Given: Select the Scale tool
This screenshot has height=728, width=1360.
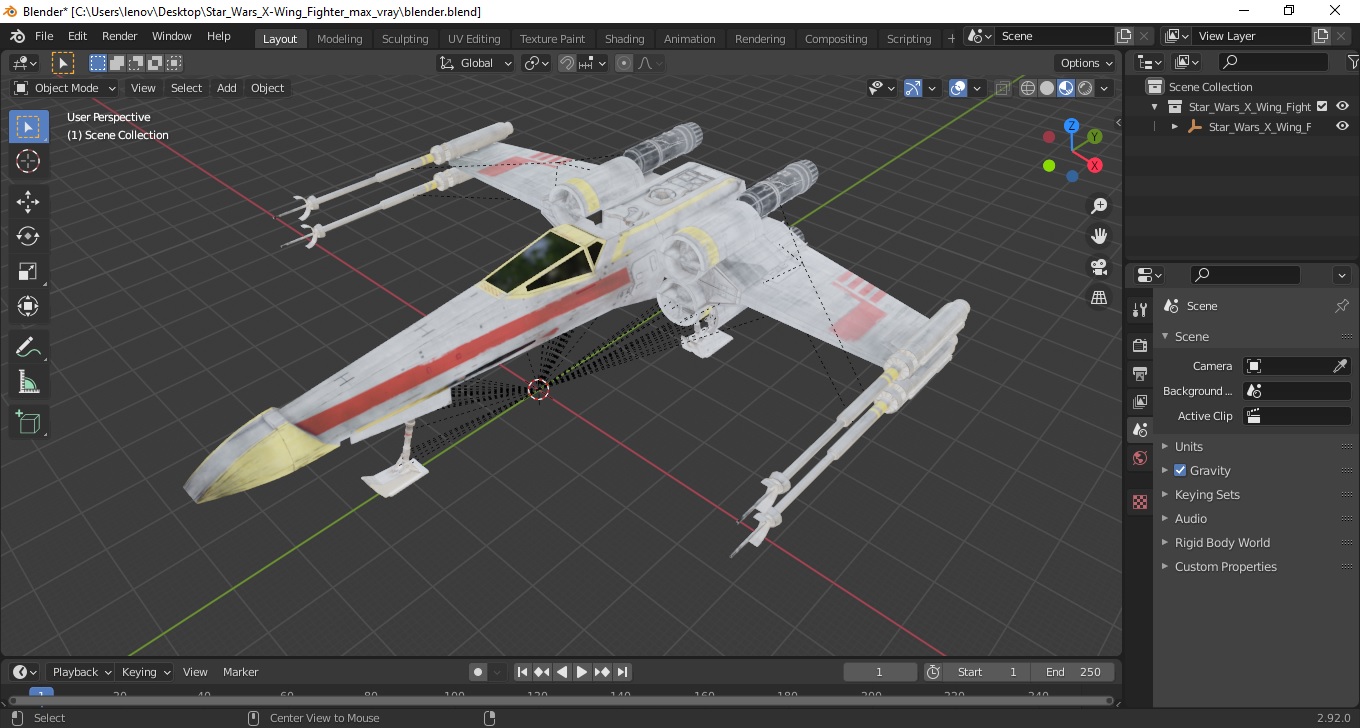Looking at the screenshot, I should click(28, 271).
